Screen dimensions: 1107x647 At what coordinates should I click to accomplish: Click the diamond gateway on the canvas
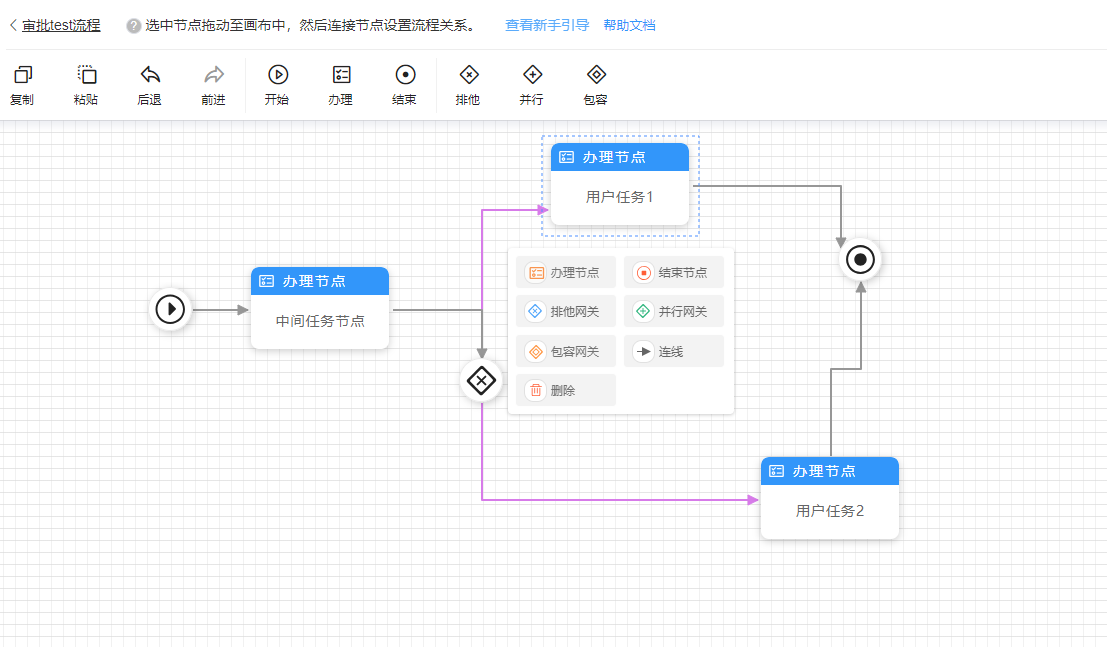[x=481, y=381]
